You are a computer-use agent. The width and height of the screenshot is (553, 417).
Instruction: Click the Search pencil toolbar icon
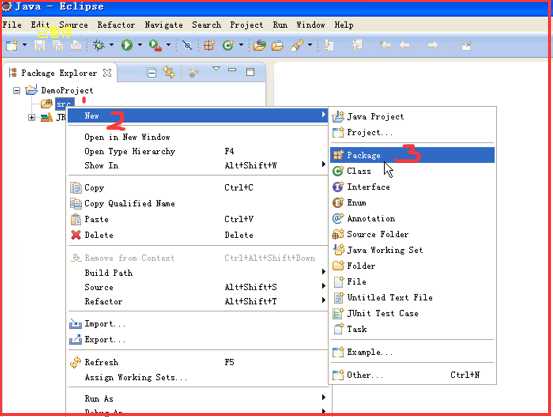tap(297, 45)
